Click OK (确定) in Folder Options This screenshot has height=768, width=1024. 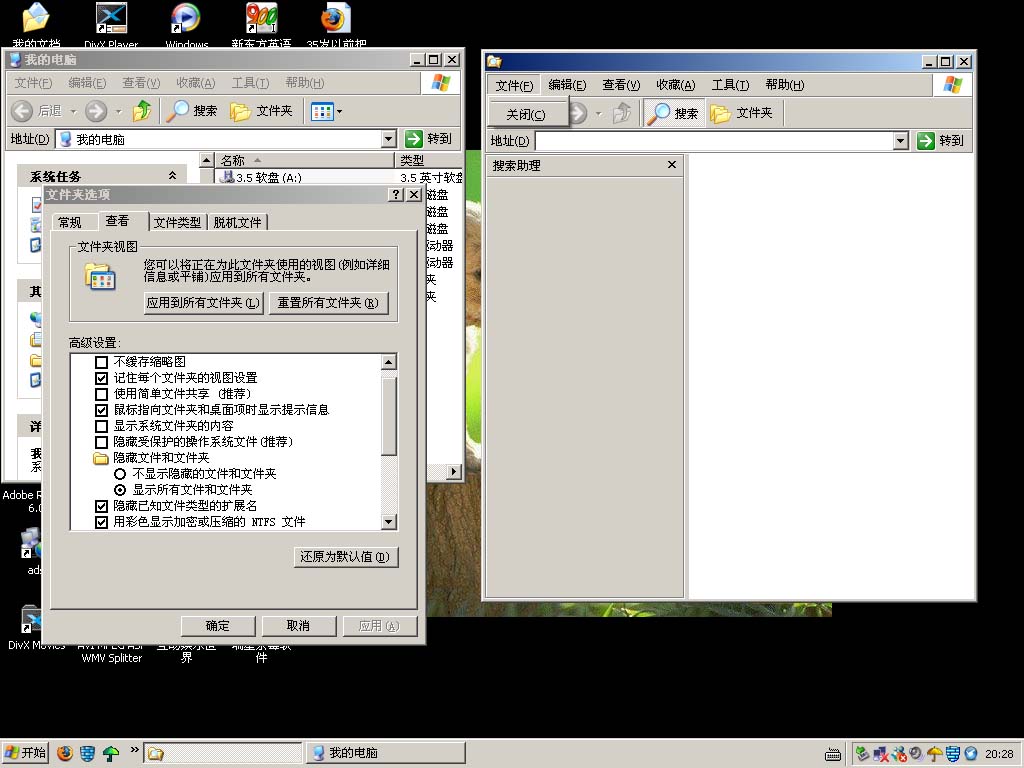(217, 626)
